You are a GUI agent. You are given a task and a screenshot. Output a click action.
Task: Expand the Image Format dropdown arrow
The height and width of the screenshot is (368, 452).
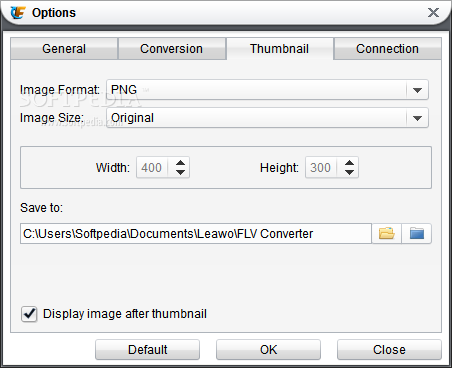click(x=417, y=90)
